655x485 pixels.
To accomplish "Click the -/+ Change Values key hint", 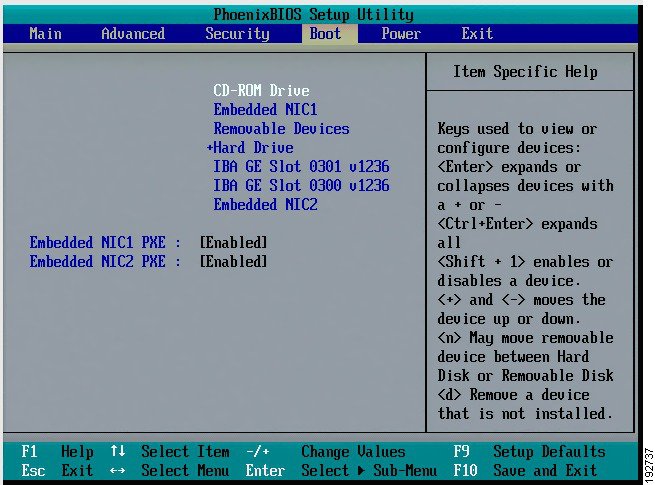I will pyautogui.click(x=326, y=452).
